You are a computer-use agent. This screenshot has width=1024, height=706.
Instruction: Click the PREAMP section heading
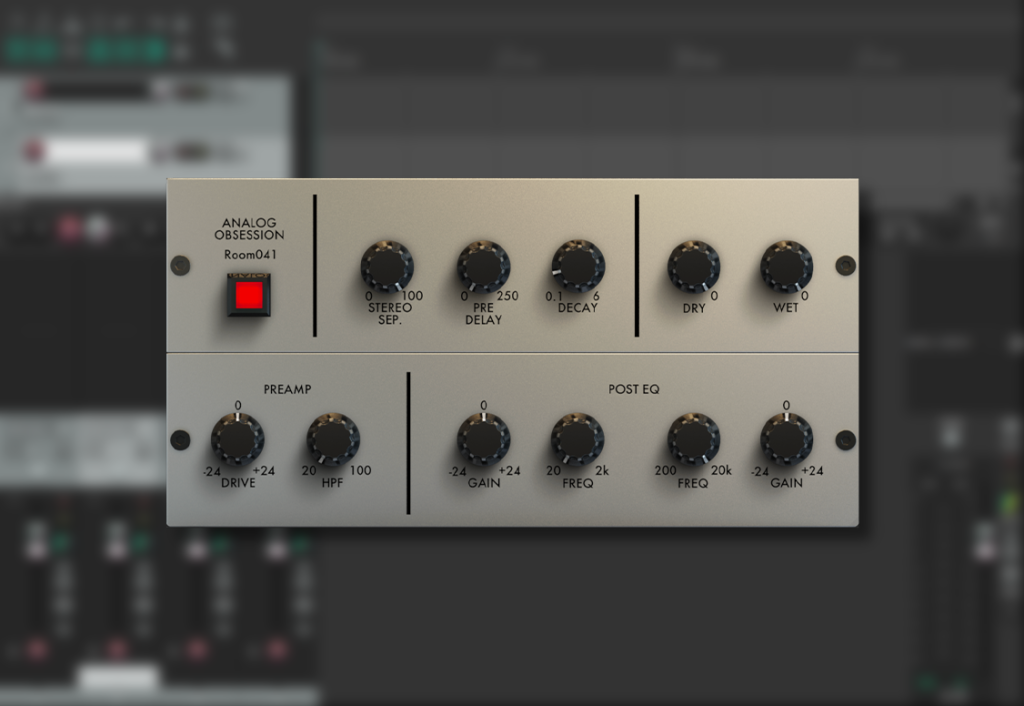(x=287, y=389)
